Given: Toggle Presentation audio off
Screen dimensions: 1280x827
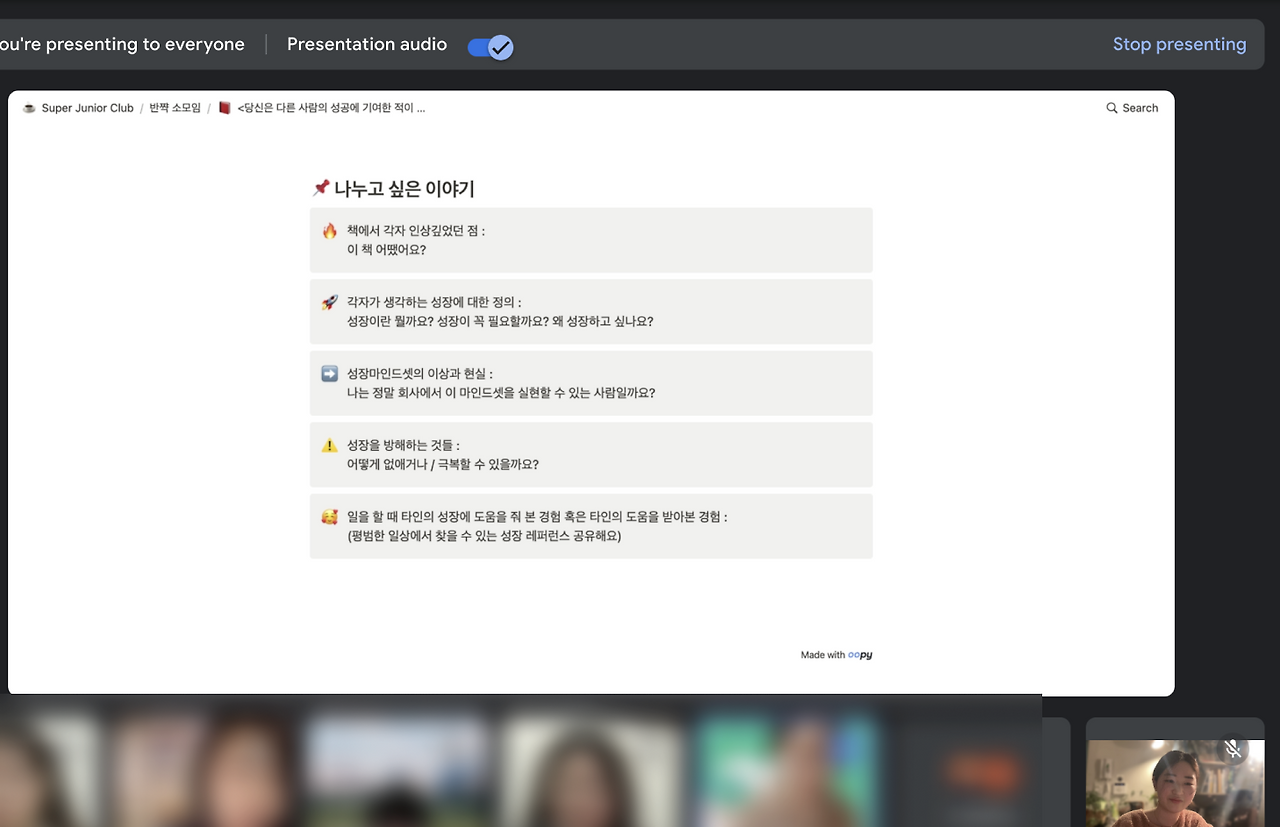Looking at the screenshot, I should [x=490, y=46].
